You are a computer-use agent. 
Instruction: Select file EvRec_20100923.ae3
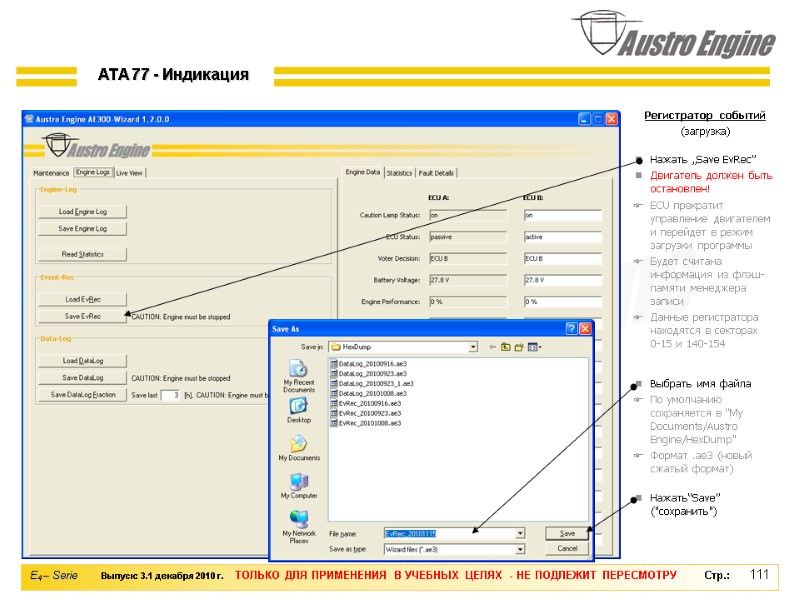[x=366, y=413]
